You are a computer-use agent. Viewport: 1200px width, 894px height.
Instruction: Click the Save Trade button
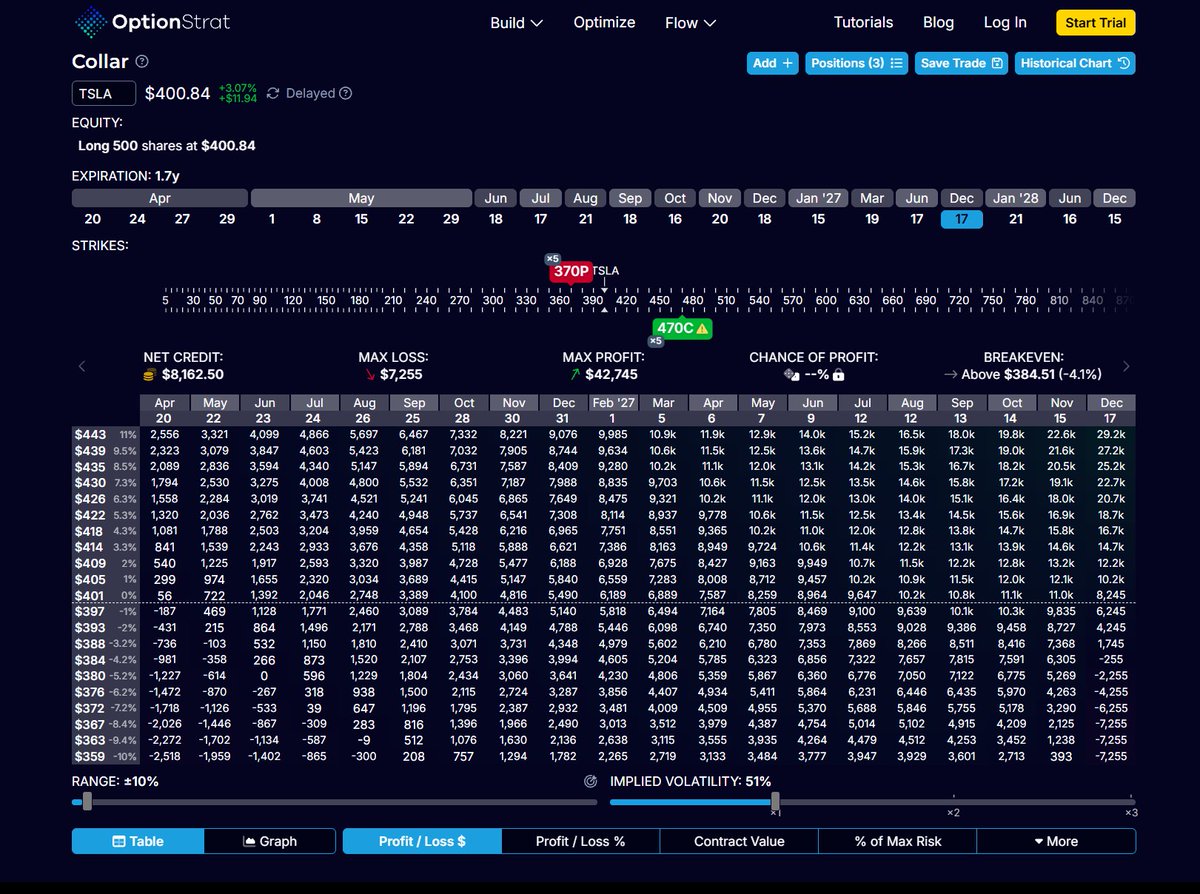(x=961, y=63)
